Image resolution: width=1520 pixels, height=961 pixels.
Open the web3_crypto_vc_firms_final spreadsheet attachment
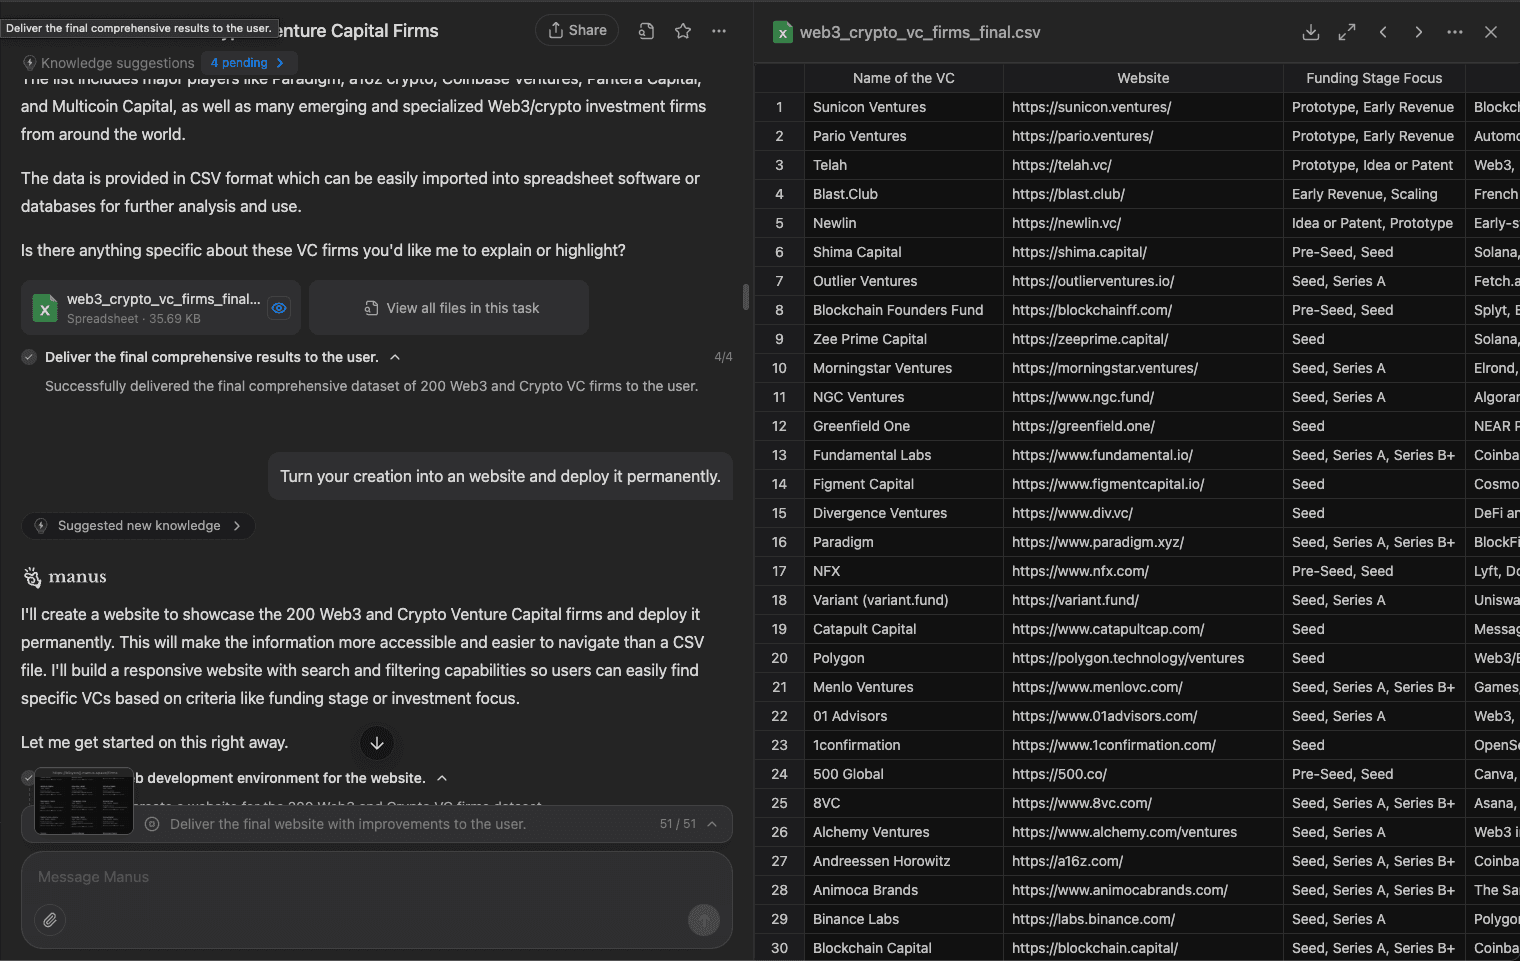point(160,308)
